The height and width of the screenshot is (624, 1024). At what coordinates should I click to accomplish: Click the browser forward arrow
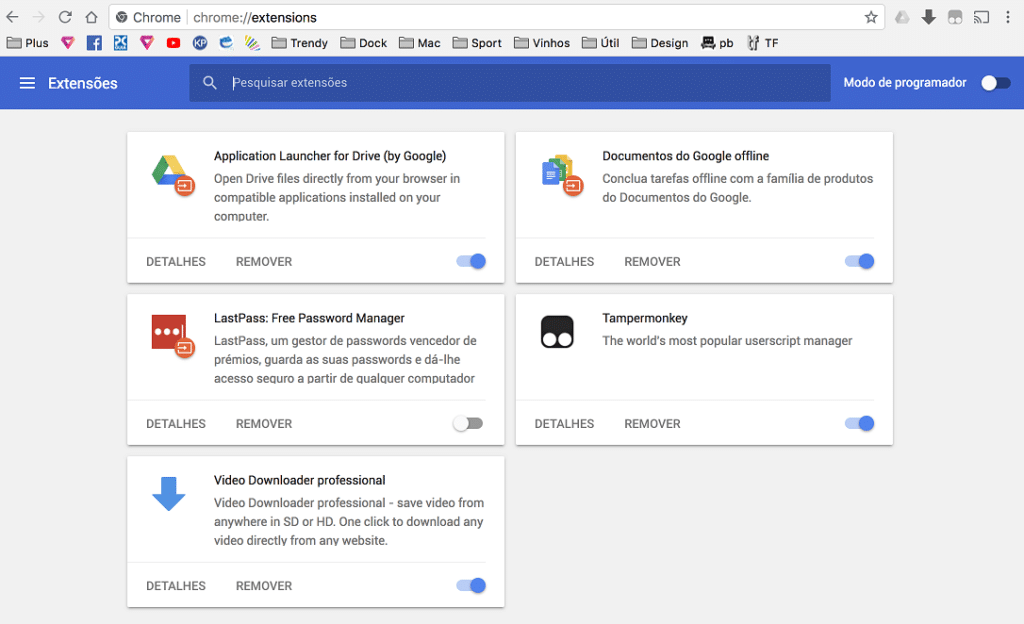39,17
